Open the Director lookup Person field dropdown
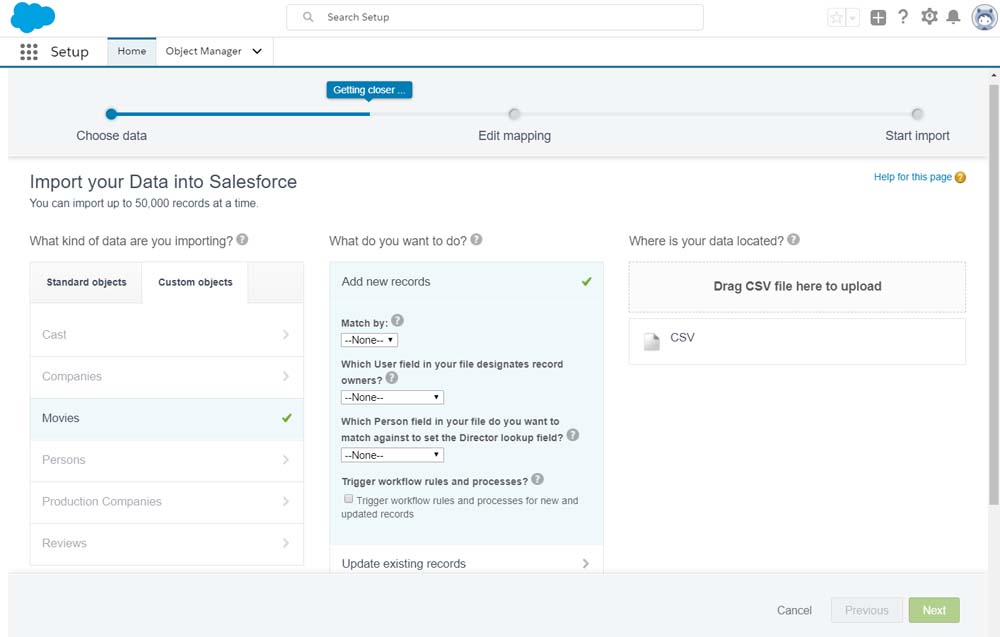Viewport: 1000px width, 637px height. [392, 455]
